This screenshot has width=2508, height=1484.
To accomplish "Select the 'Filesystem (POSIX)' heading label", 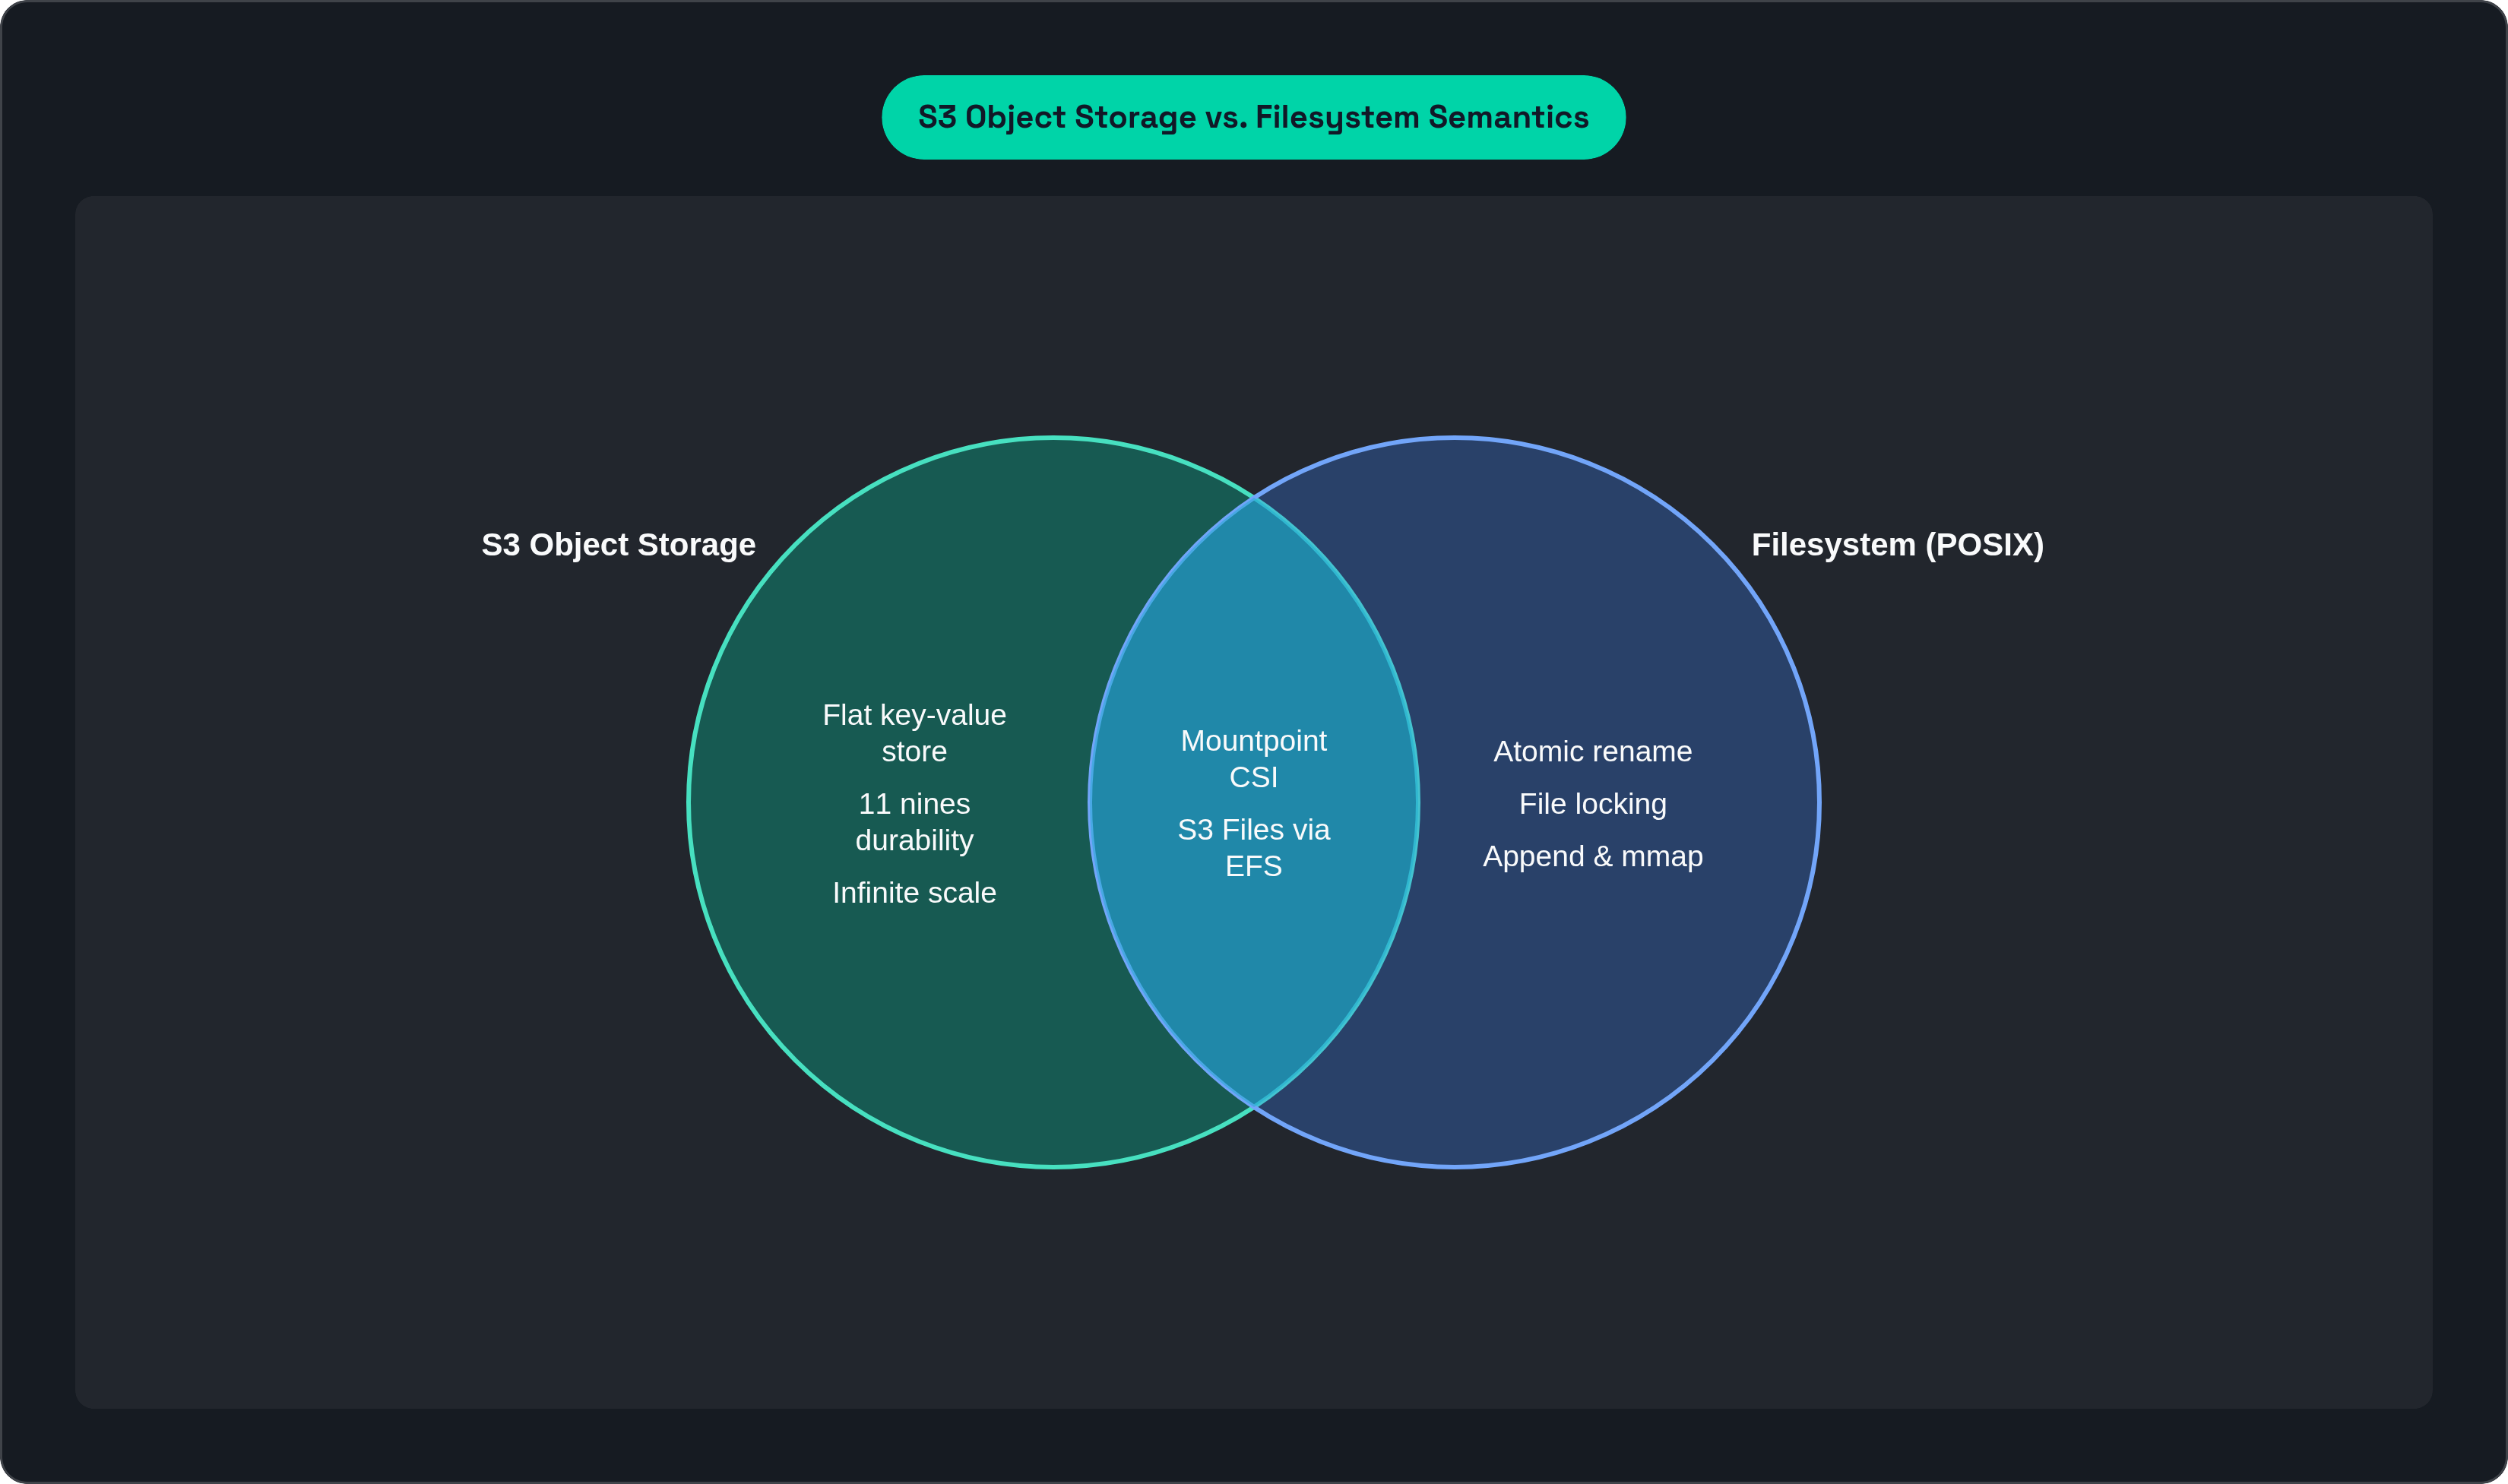I will [x=1897, y=544].
